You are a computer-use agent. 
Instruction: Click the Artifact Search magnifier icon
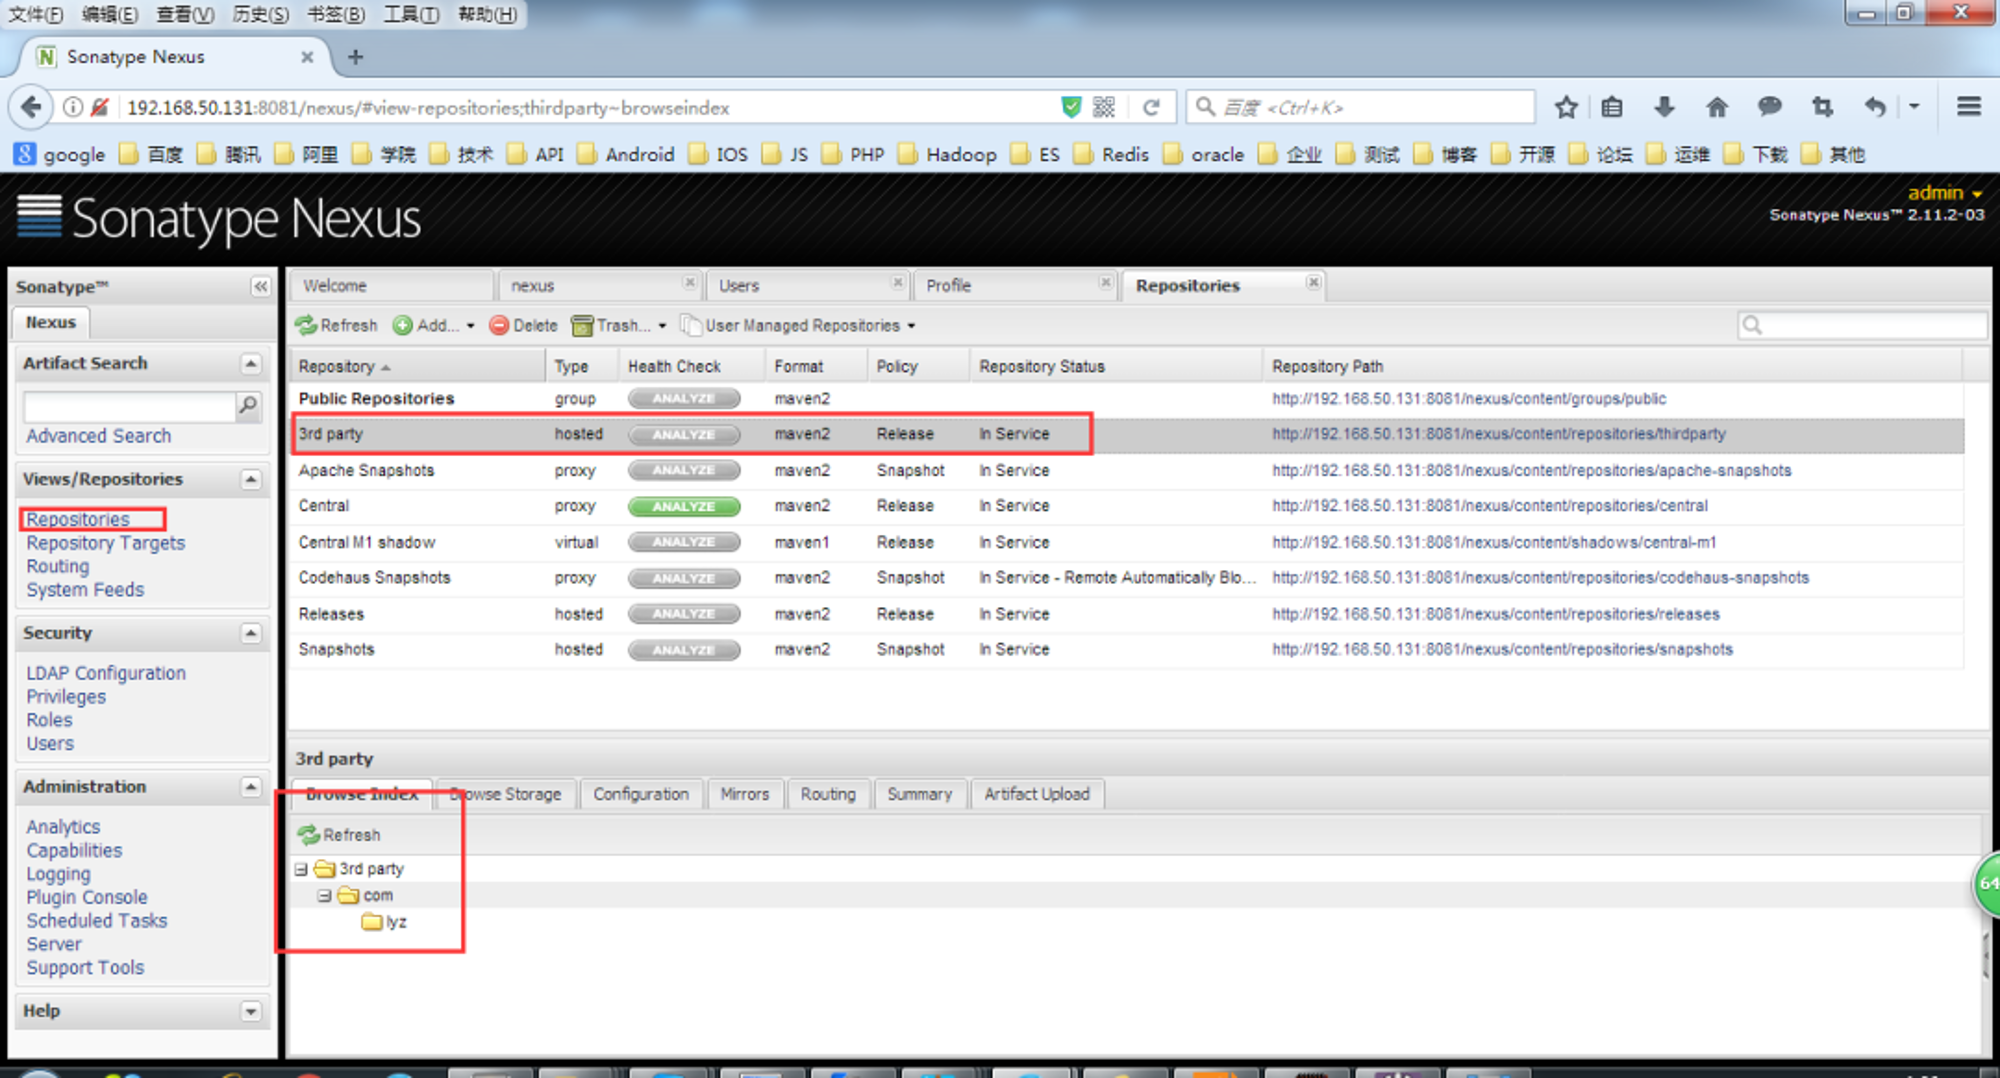click(x=248, y=405)
